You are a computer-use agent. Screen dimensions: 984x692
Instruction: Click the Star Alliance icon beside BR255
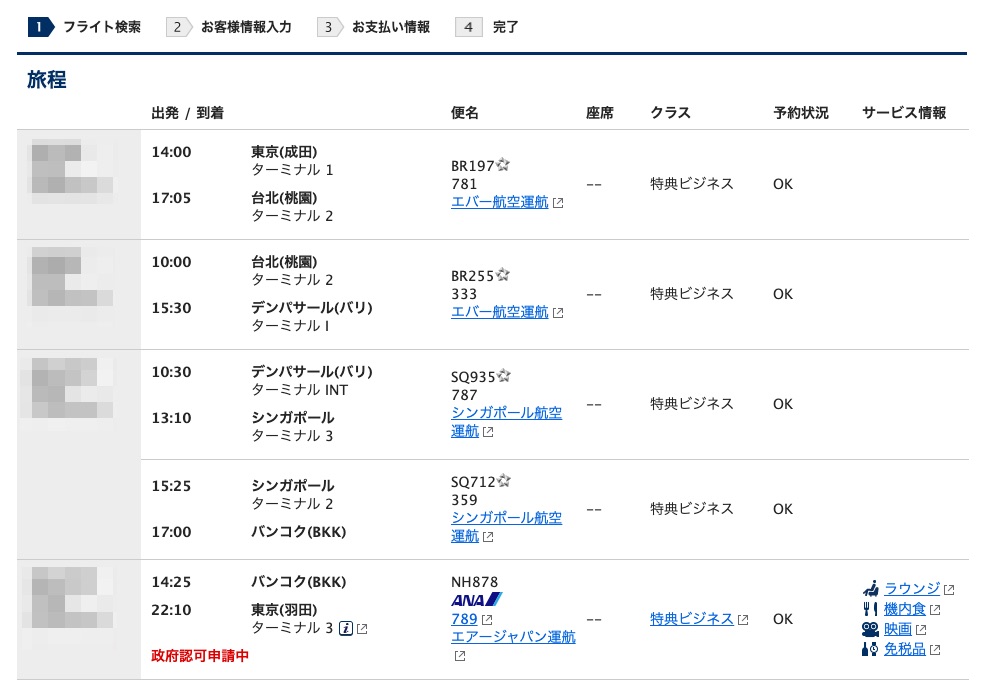click(504, 274)
